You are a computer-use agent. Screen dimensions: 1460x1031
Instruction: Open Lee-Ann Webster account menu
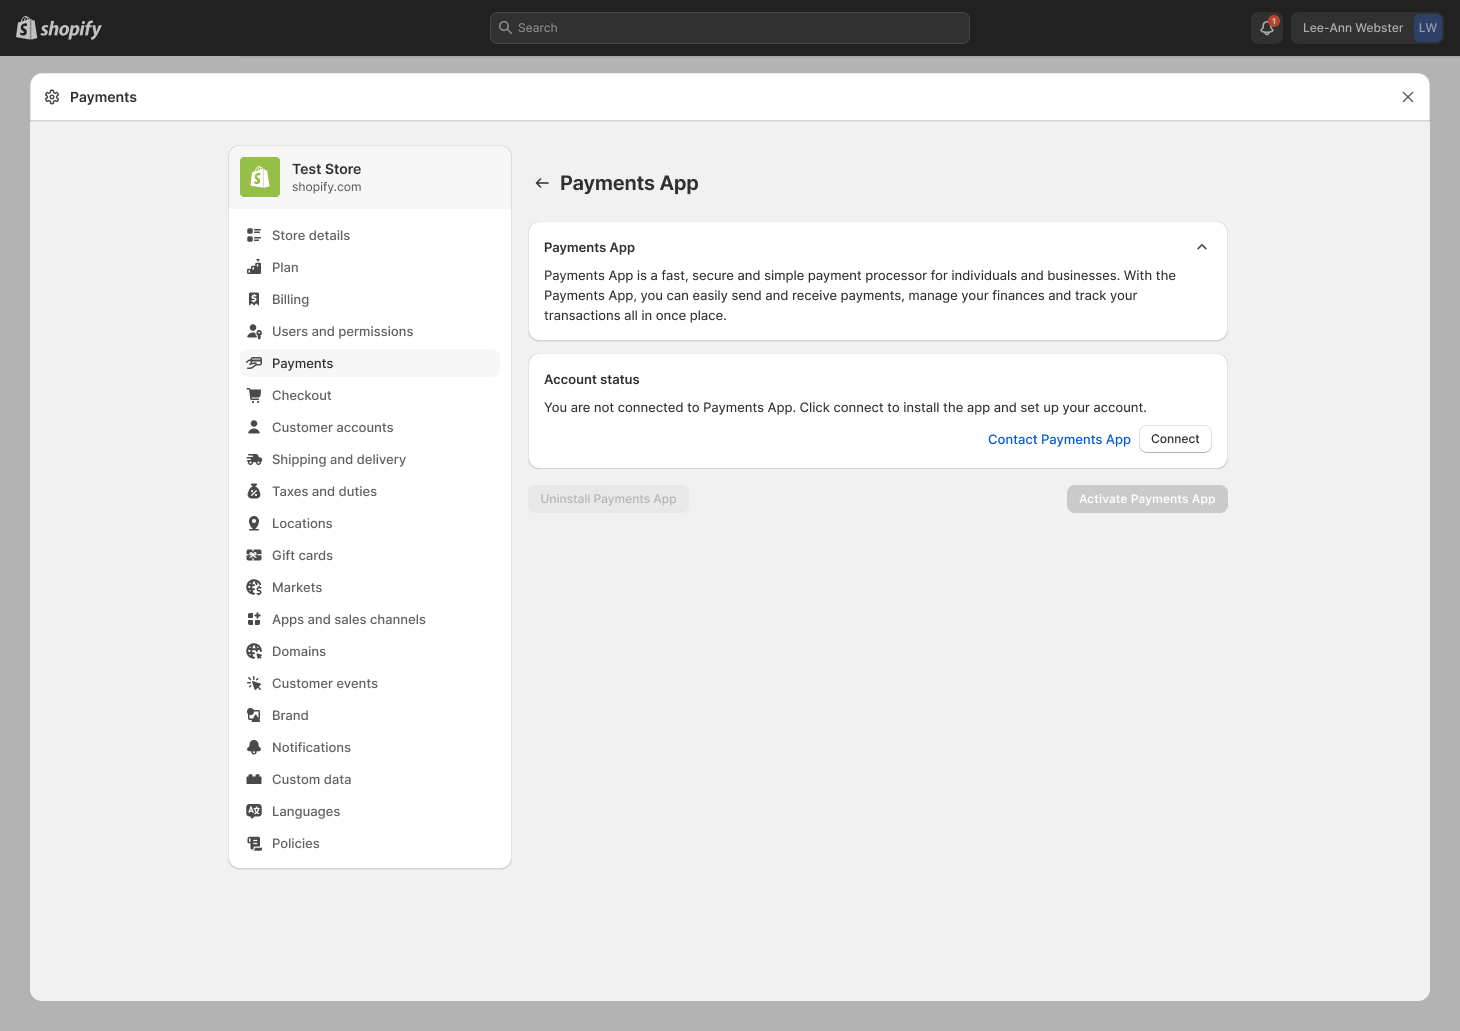(1367, 28)
